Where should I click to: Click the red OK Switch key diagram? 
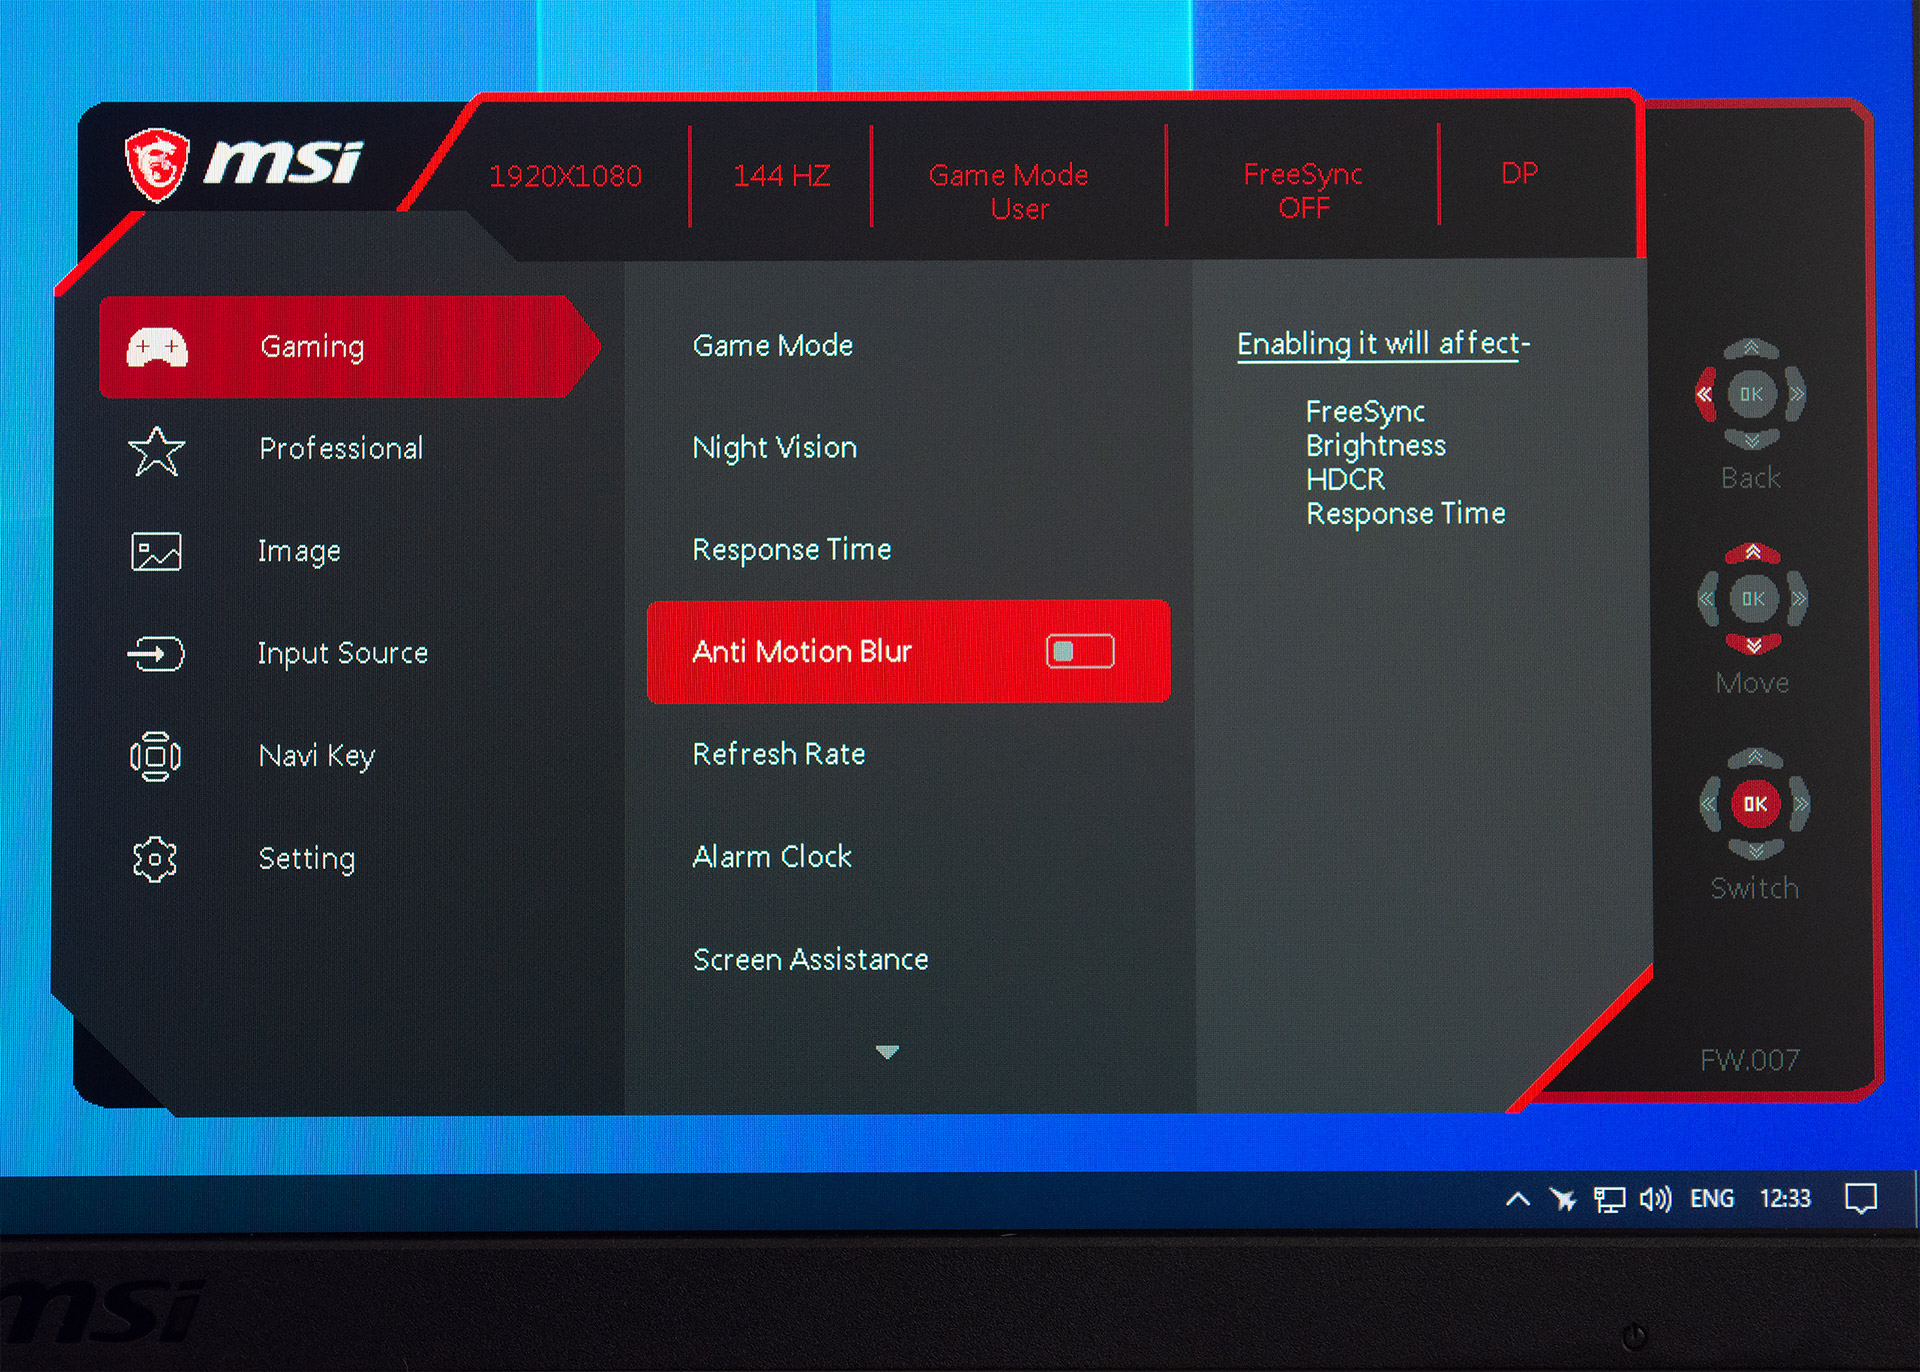[x=1755, y=804]
